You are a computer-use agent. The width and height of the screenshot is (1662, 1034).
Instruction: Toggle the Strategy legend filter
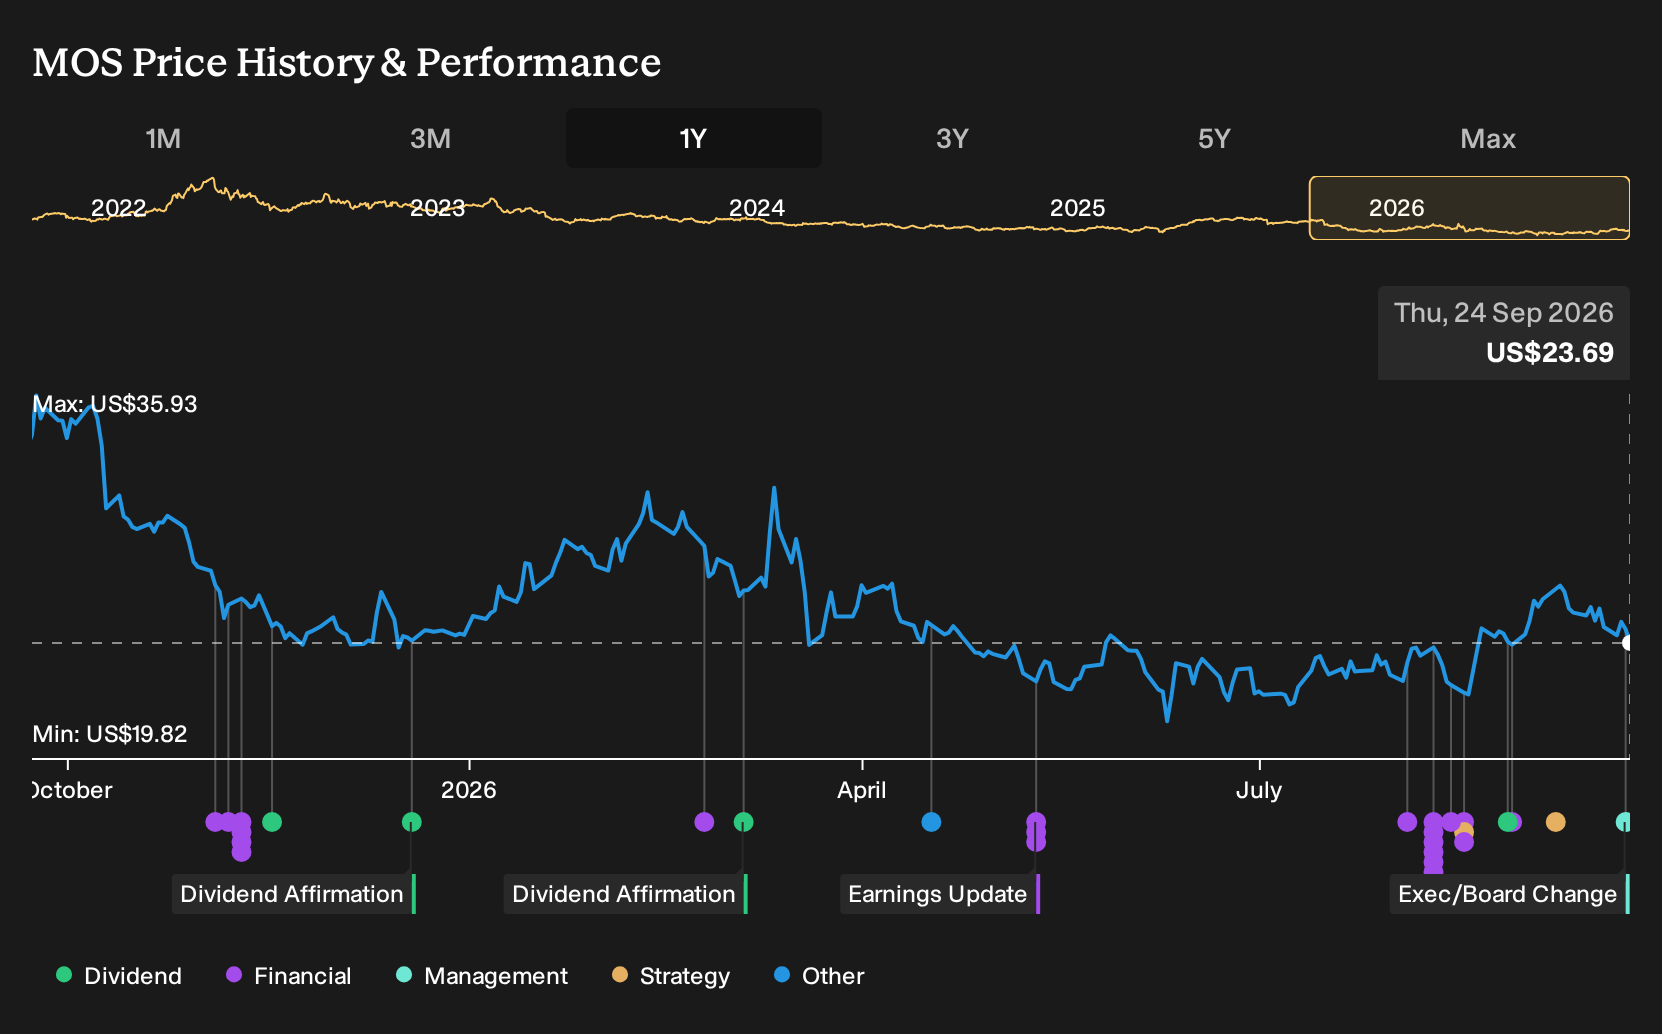pyautogui.click(x=671, y=976)
